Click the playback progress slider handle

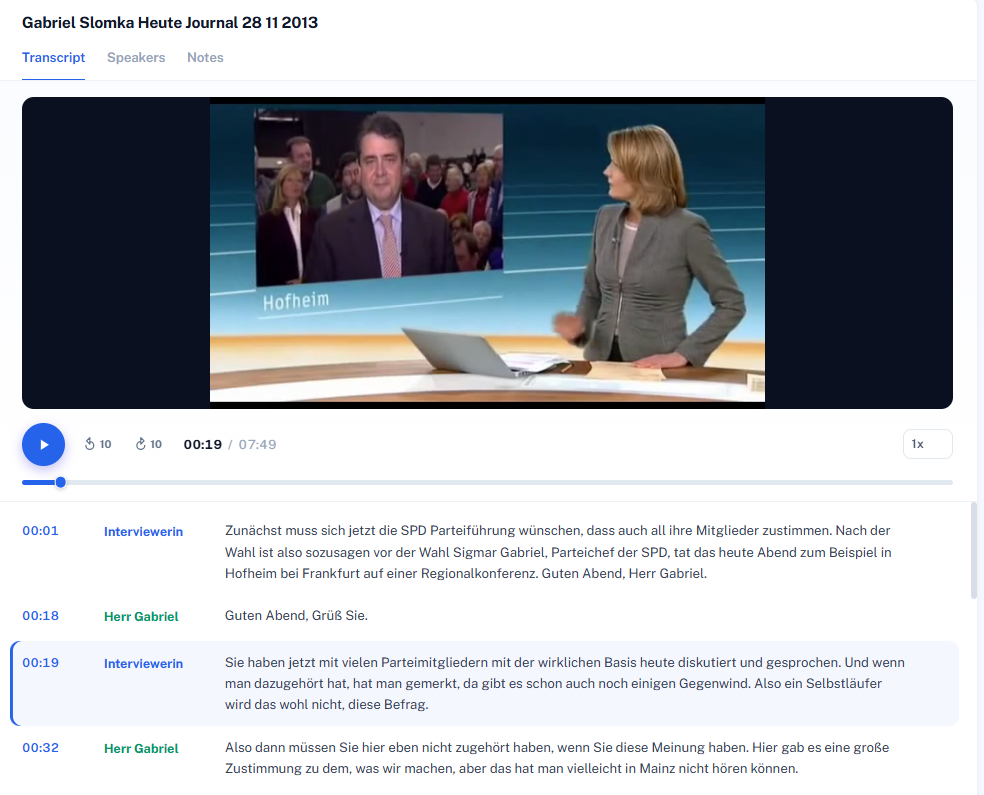click(x=60, y=483)
